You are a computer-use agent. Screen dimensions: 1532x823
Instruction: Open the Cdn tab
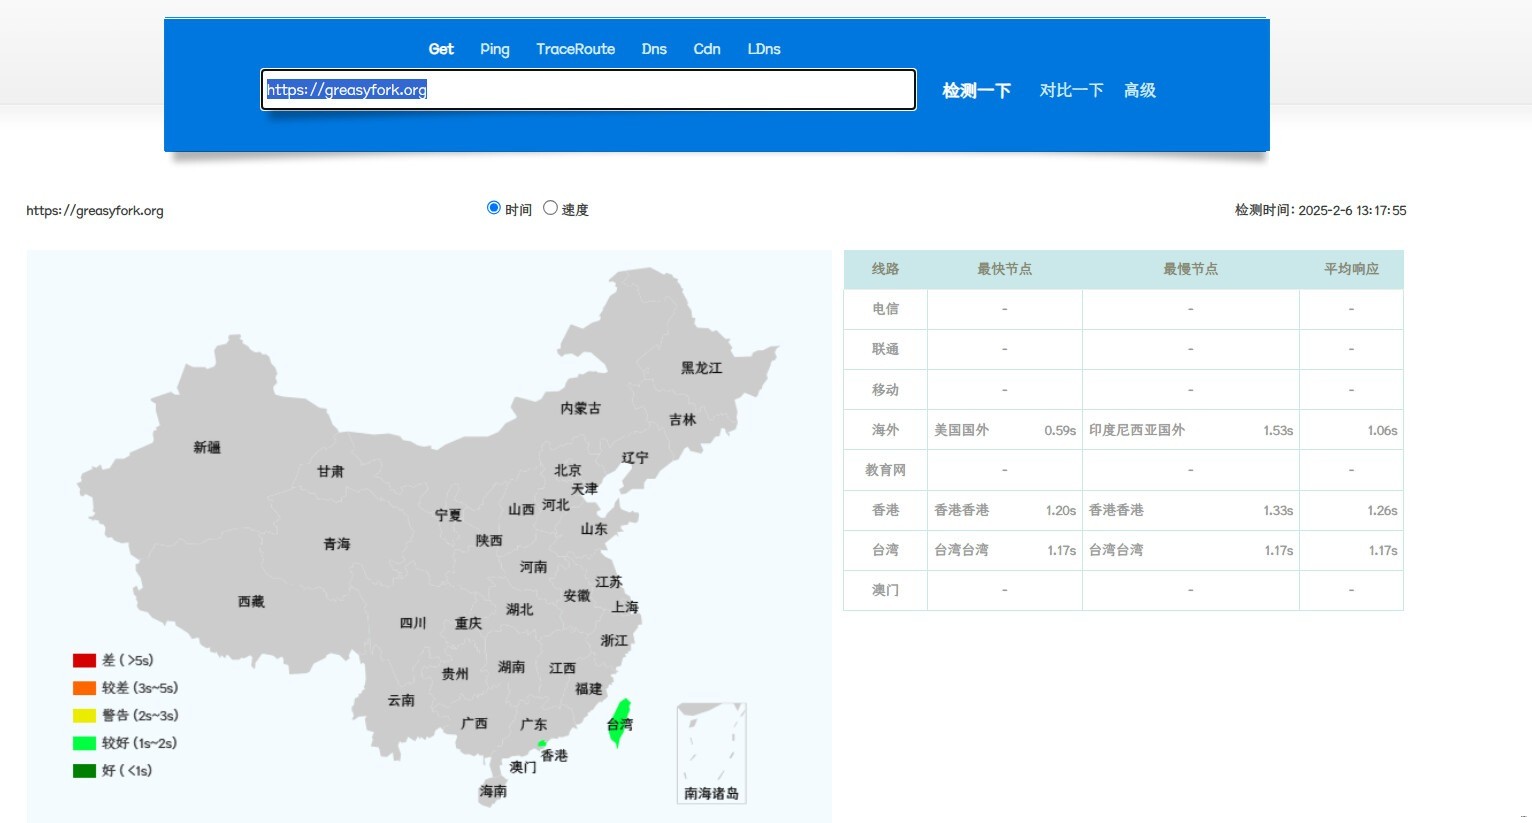(707, 49)
